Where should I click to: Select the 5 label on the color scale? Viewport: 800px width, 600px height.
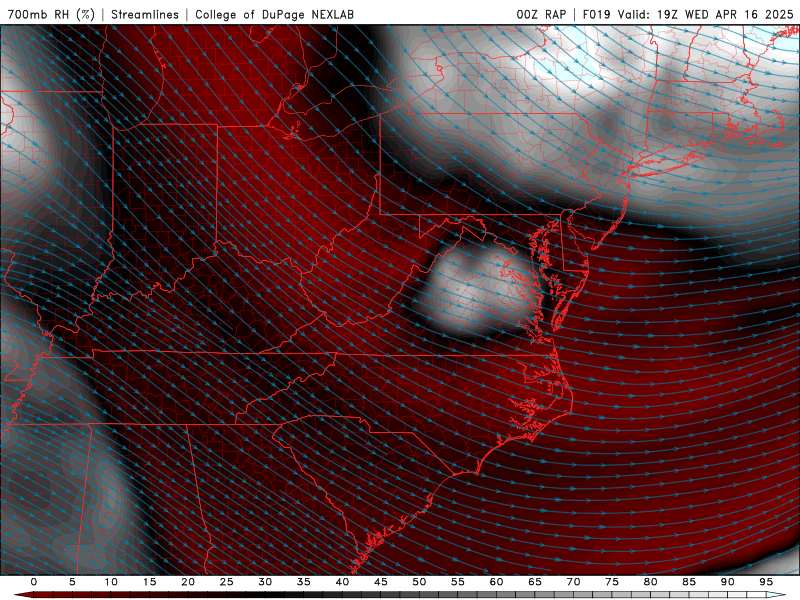point(72,582)
